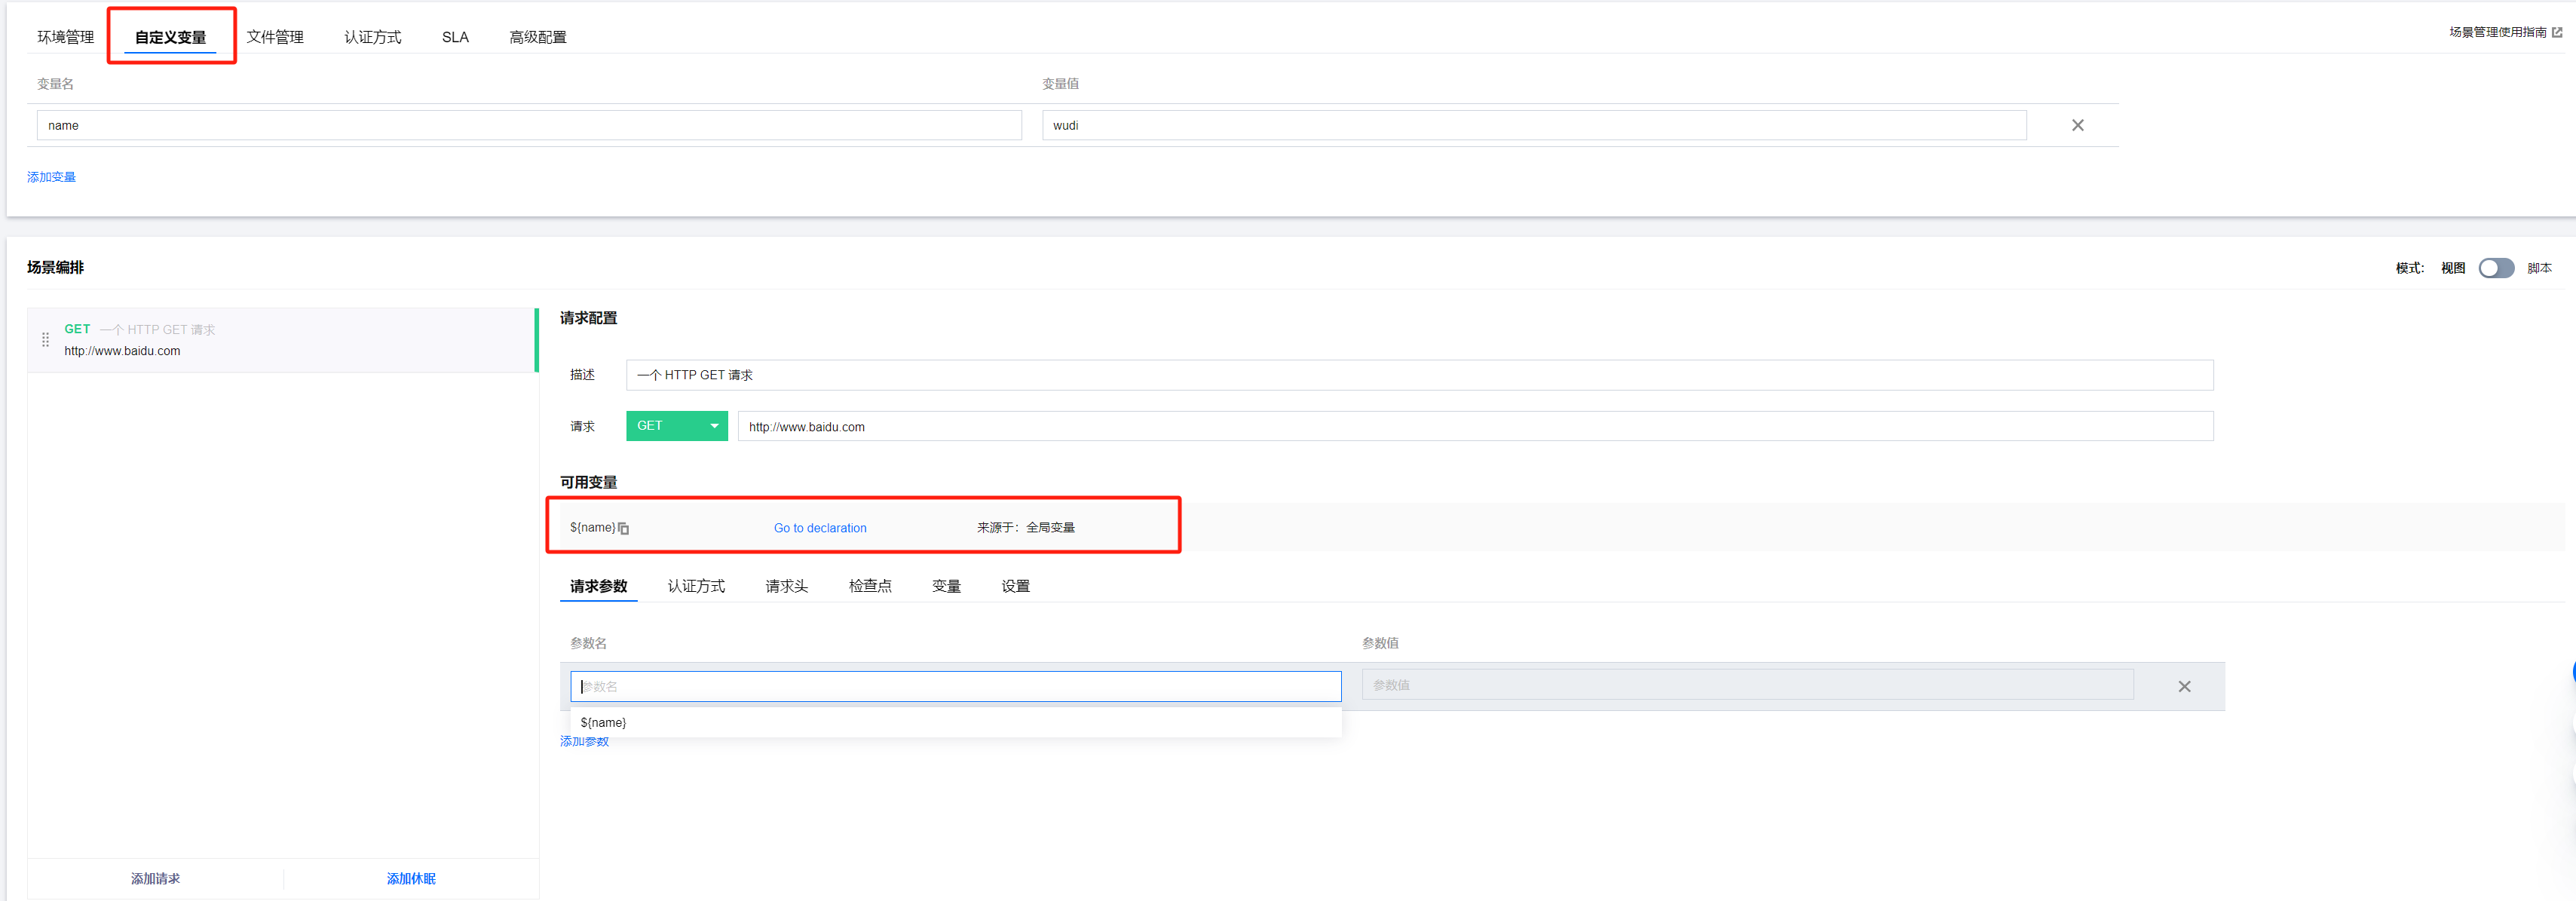The height and width of the screenshot is (901, 2576).
Task: Select the 请求头 tab
Action: coord(786,586)
